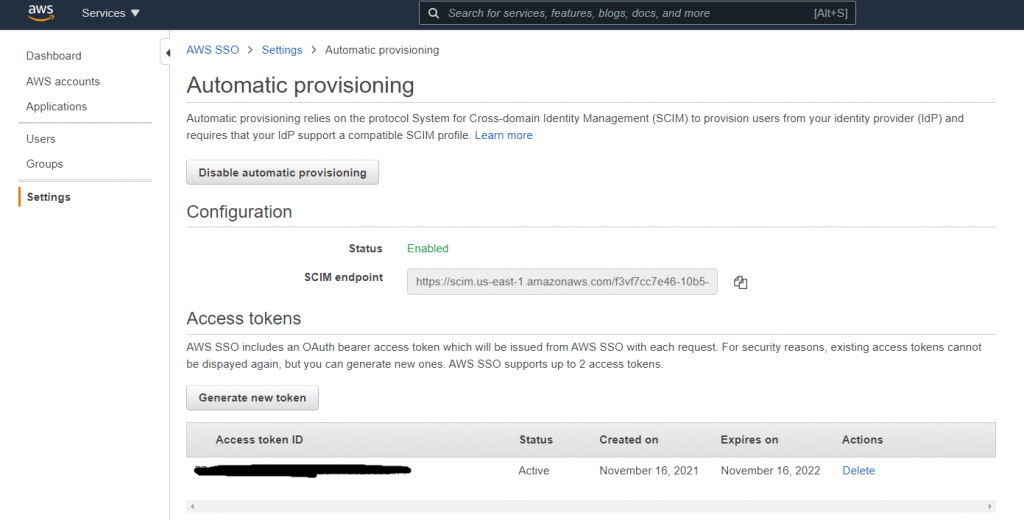1024x520 pixels.
Task: Click the horizontal scrollbar right arrow
Action: tap(990, 506)
